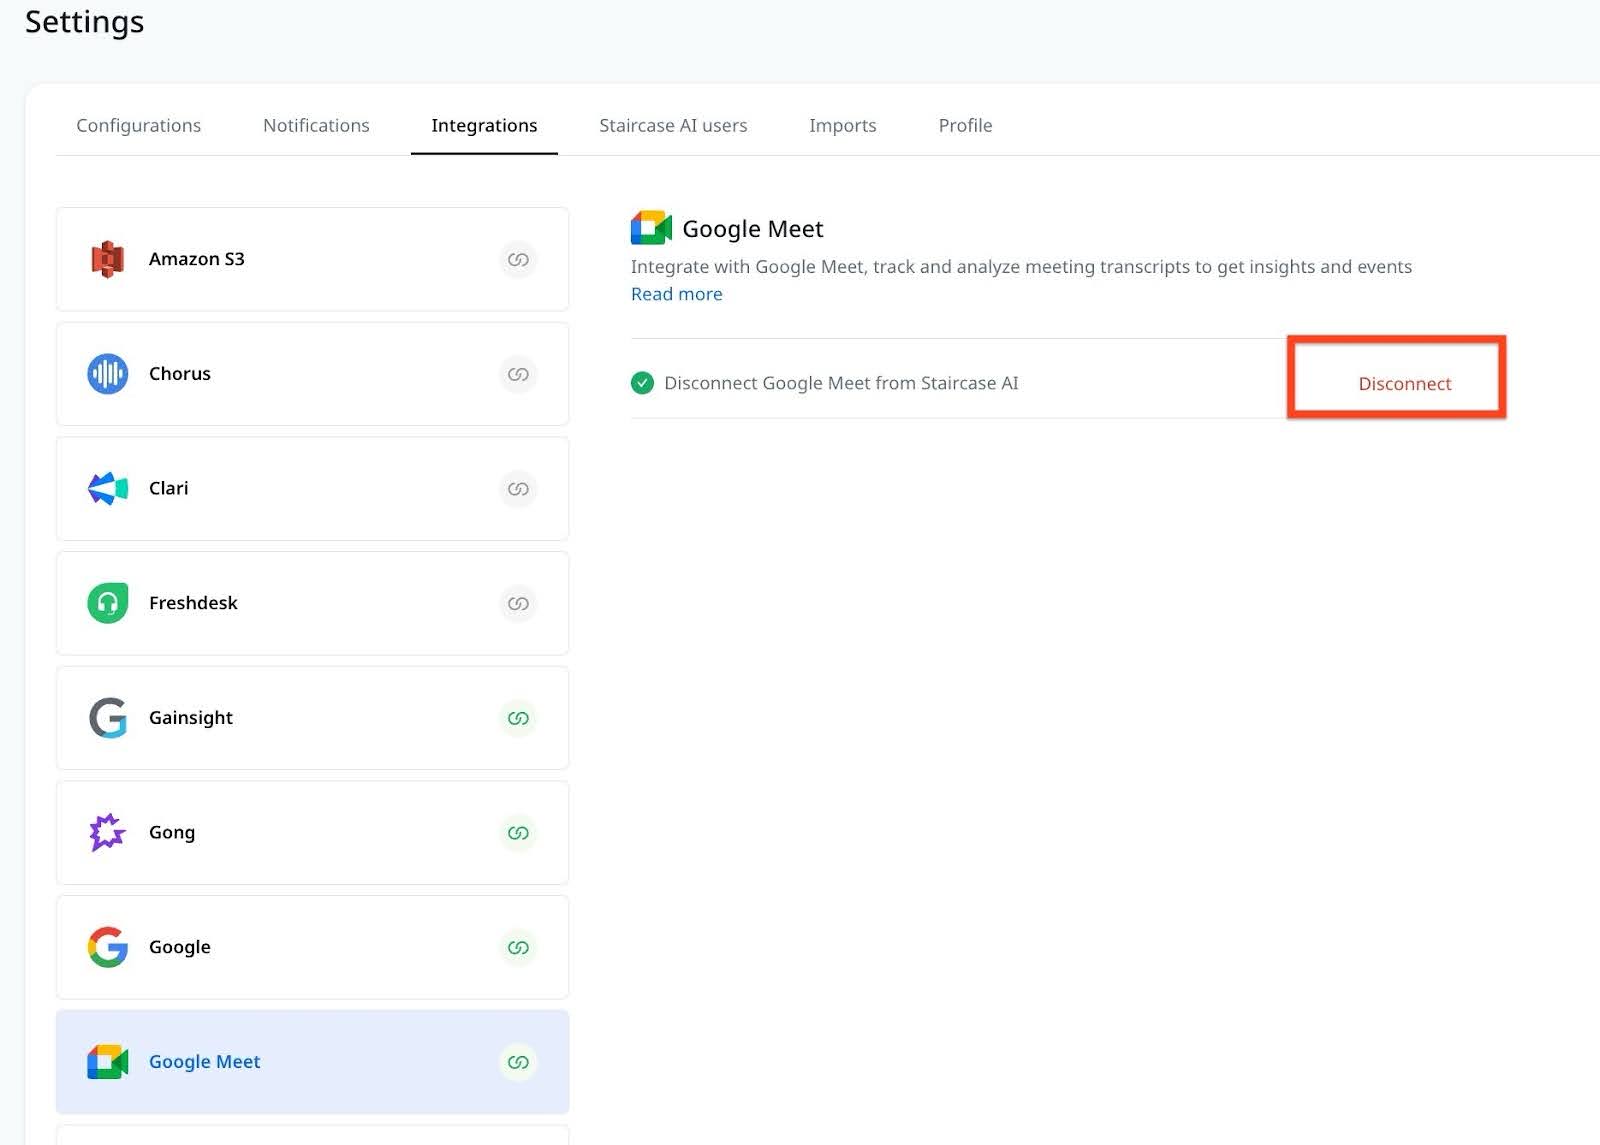Image resolution: width=1600 pixels, height=1145 pixels.
Task: Go to the Imports tab
Action: (843, 126)
